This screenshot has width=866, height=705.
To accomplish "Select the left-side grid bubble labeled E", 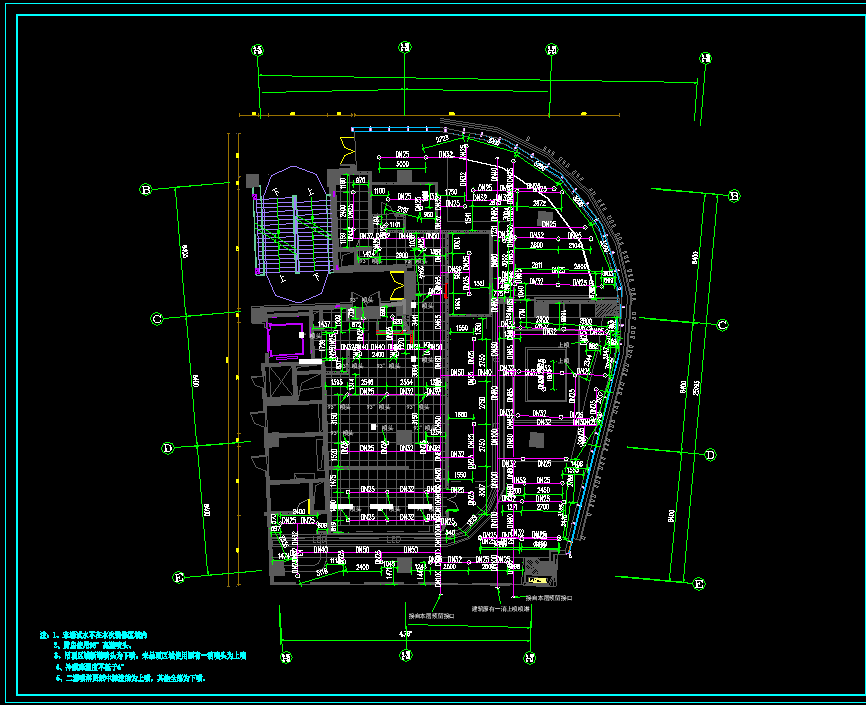I will (x=180, y=577).
